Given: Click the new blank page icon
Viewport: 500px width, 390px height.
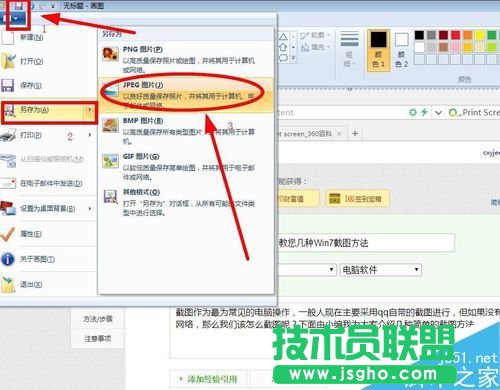Looking at the screenshot, I should (8, 38).
